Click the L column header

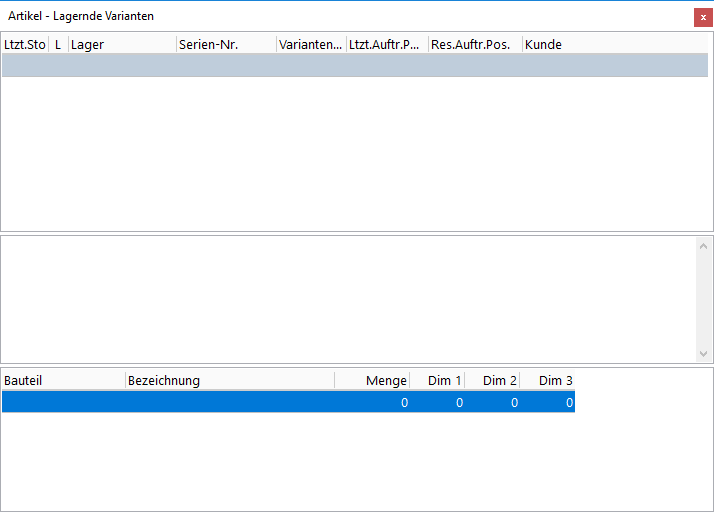58,45
